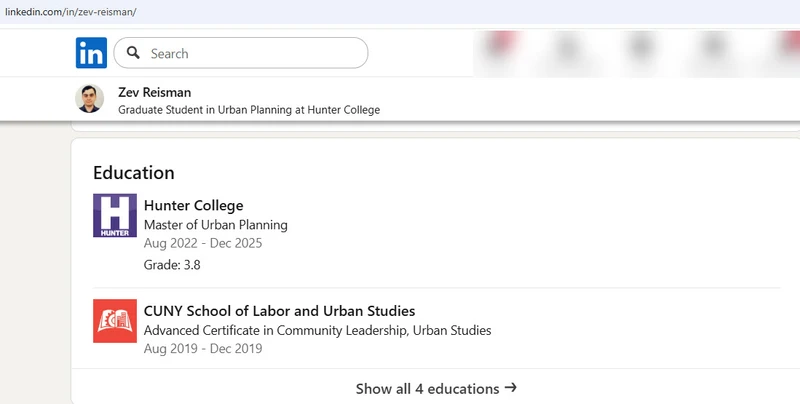
Task: Click the Hunter College purple logo
Action: click(x=114, y=215)
